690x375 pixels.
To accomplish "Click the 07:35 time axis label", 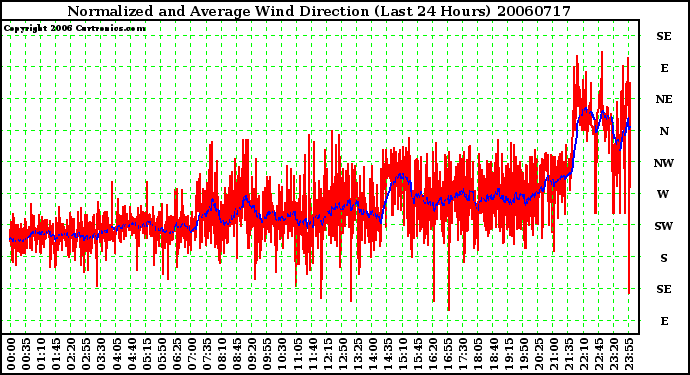I will coord(207,354).
